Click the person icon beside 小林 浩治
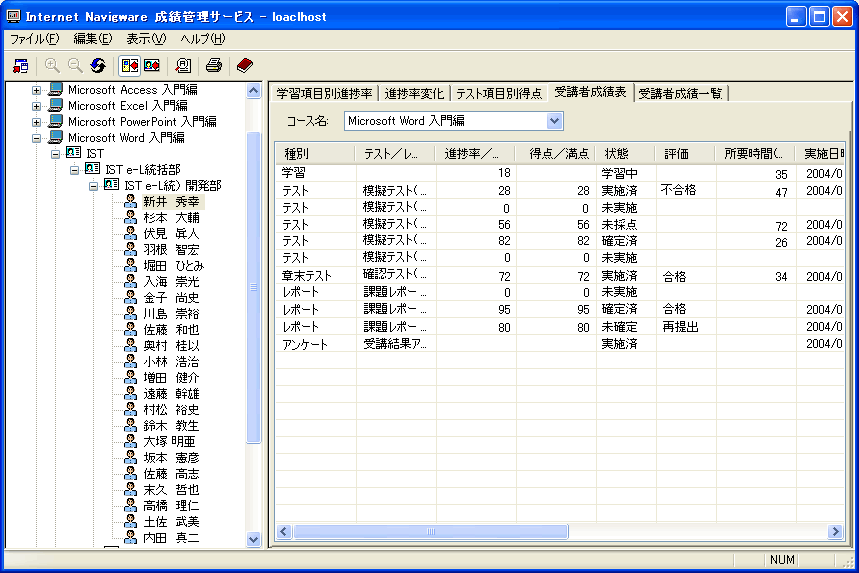This screenshot has width=859, height=573. [130, 361]
